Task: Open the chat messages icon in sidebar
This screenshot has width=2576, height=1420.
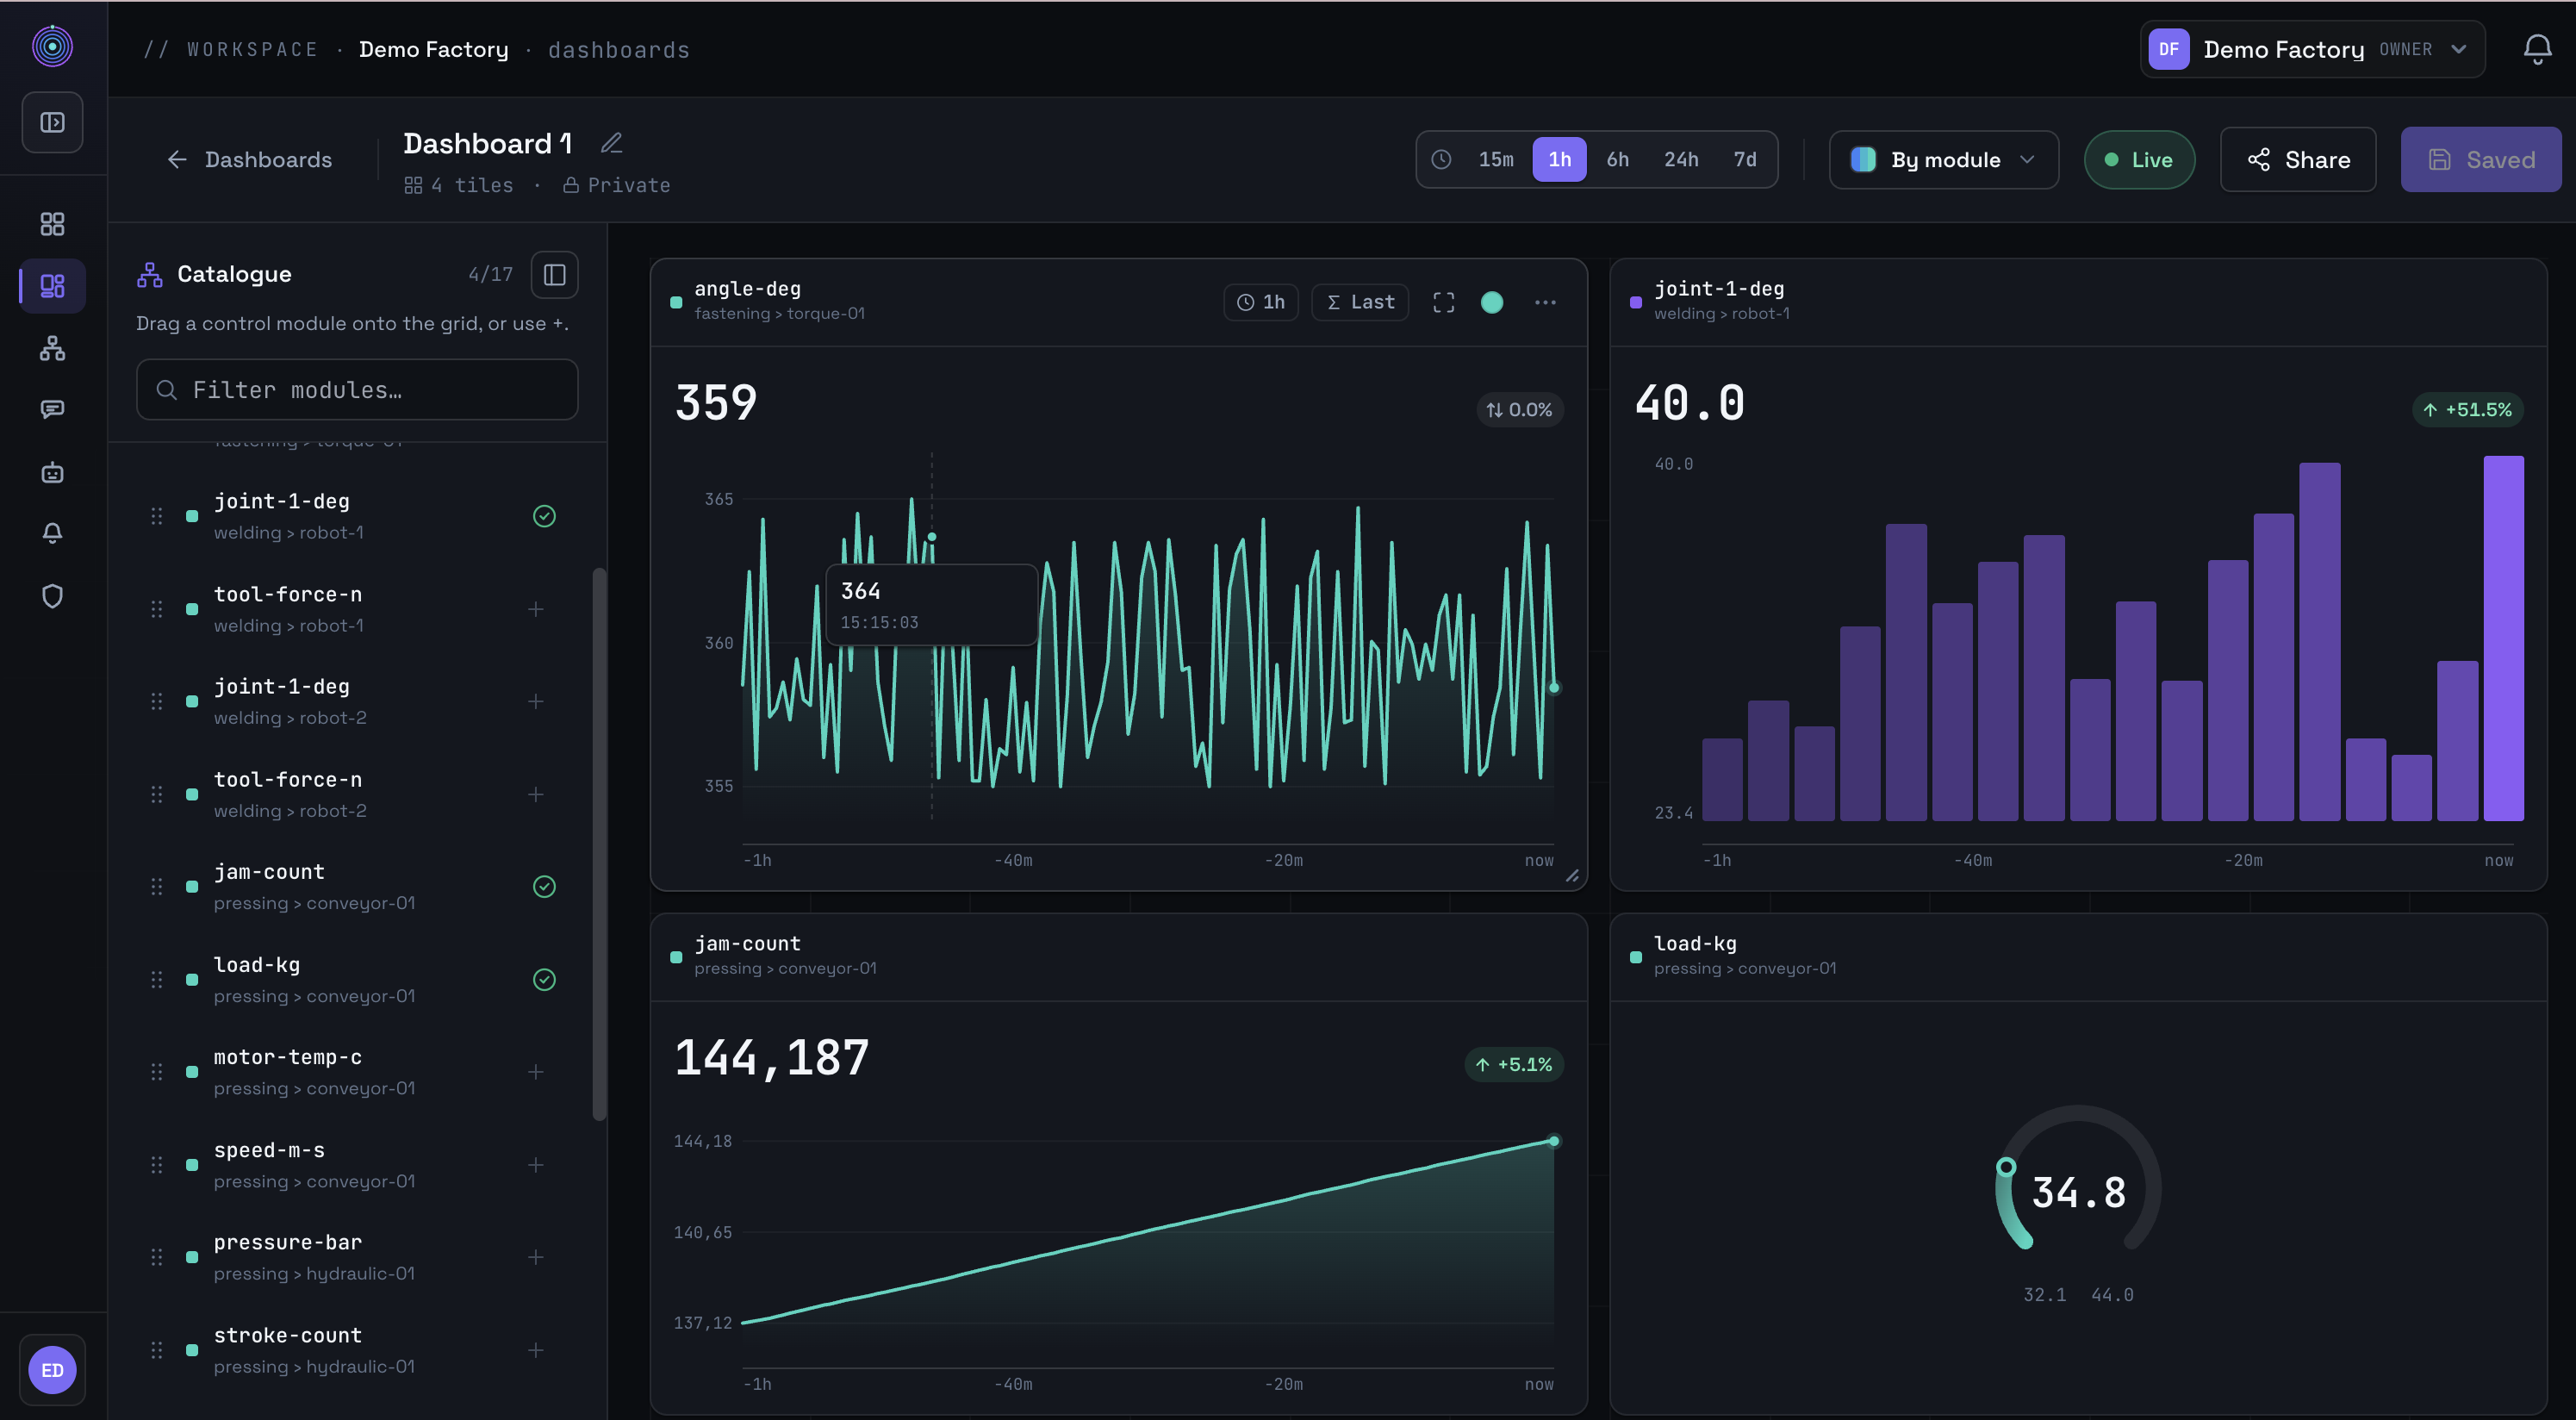Action: (x=52, y=410)
